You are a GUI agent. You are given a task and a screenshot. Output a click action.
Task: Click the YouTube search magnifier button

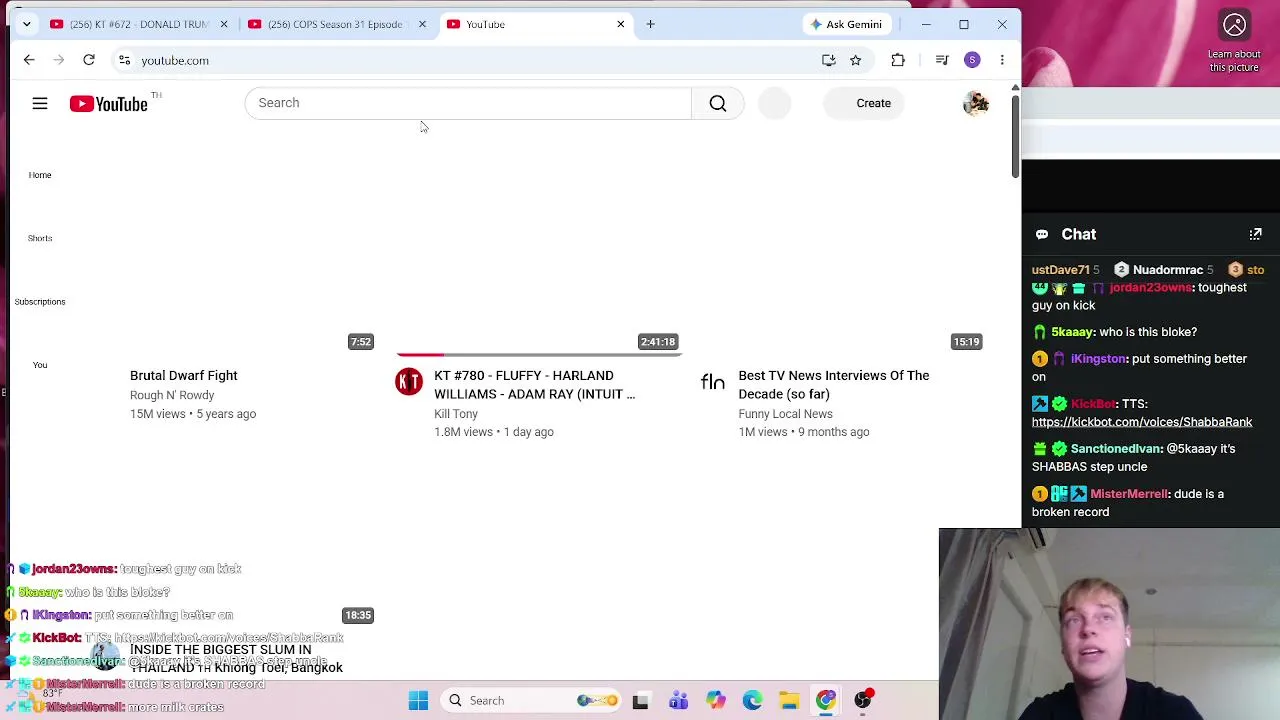[718, 103]
